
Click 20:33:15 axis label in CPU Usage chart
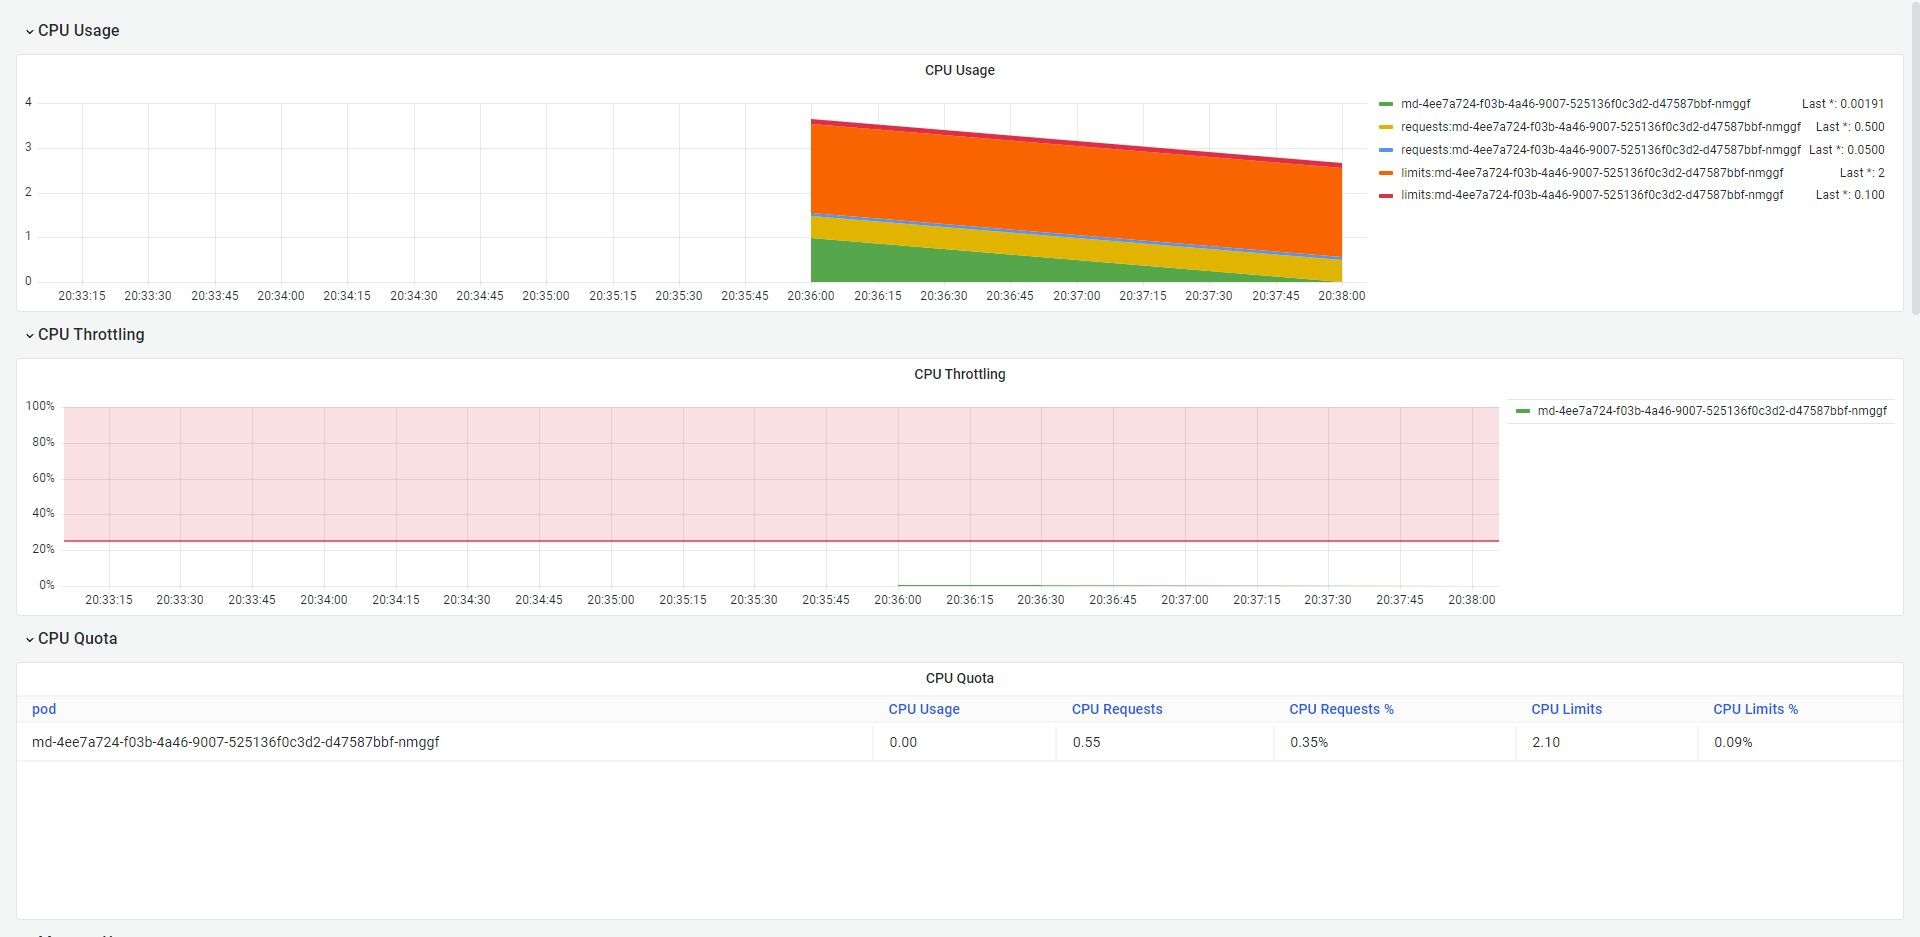82,296
